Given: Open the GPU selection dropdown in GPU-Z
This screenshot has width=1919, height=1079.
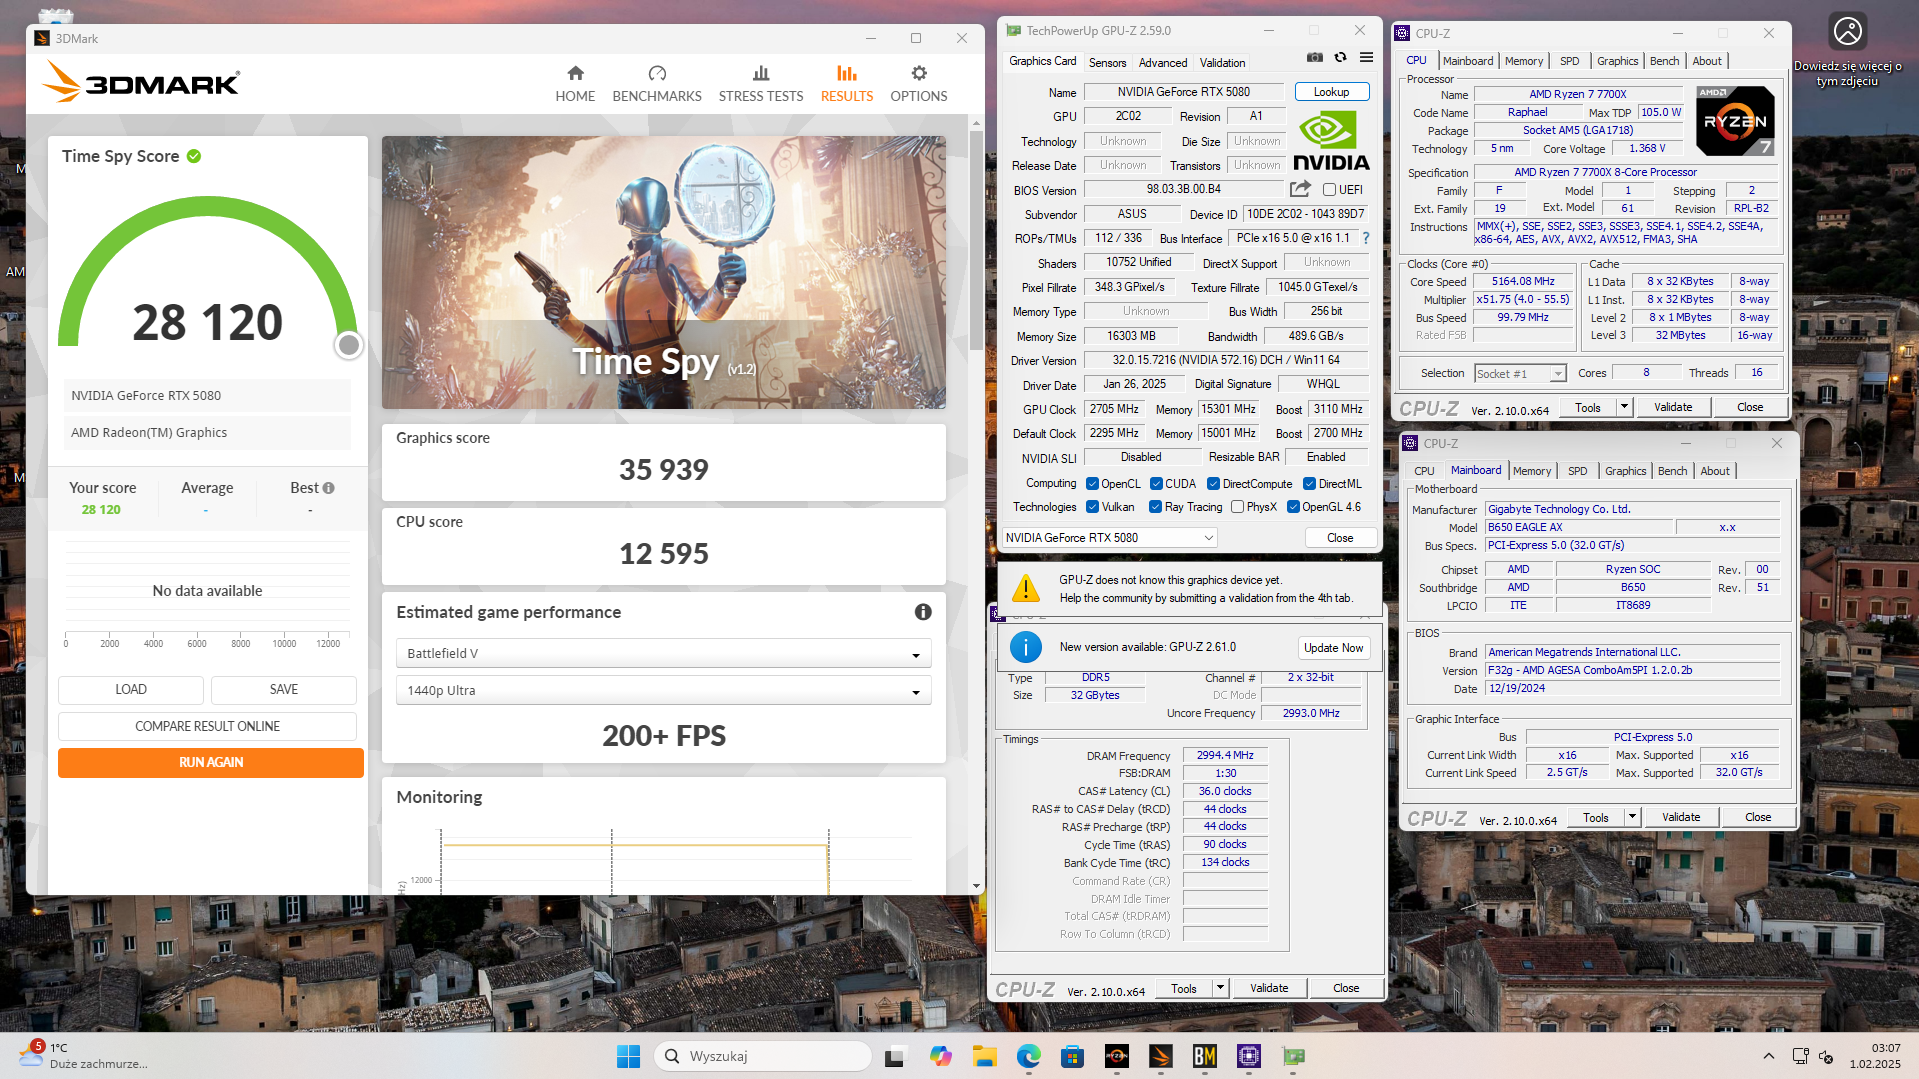Looking at the screenshot, I should tap(1110, 538).
